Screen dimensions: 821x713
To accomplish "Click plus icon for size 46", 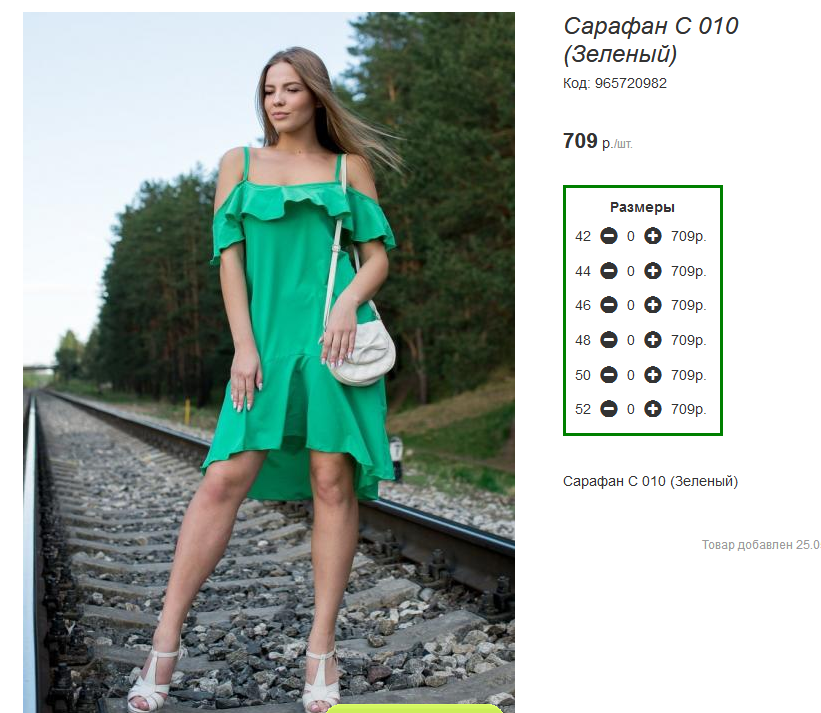I will [652, 305].
